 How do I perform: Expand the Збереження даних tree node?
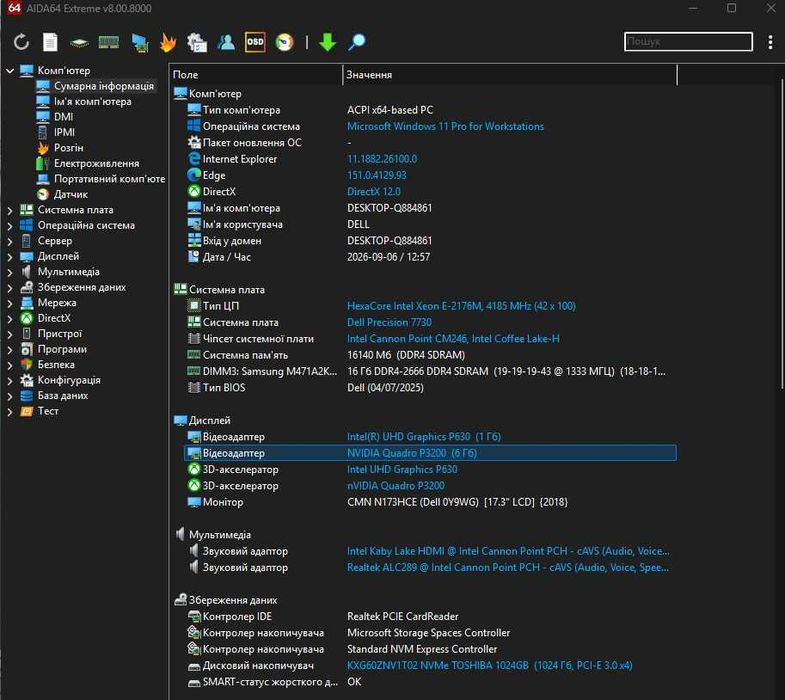10,288
